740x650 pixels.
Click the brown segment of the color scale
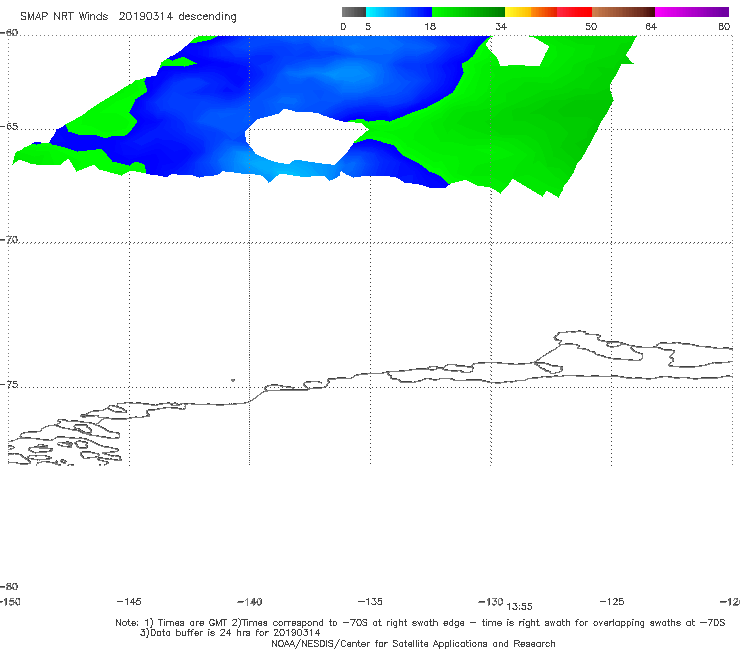point(623,12)
